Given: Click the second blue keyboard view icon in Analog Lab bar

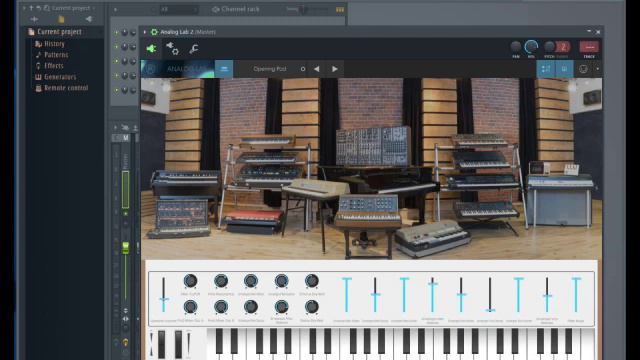Looking at the screenshot, I should point(564,69).
